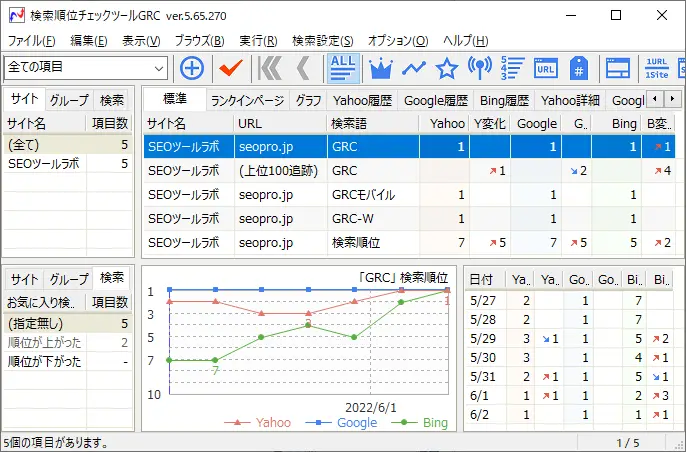
Task: Click the line chart trend icon
Action: click(414, 68)
